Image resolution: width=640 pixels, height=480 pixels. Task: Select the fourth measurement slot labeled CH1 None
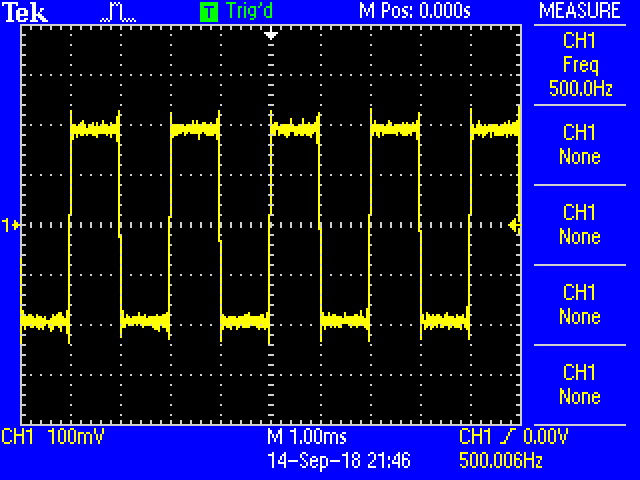(x=580, y=305)
